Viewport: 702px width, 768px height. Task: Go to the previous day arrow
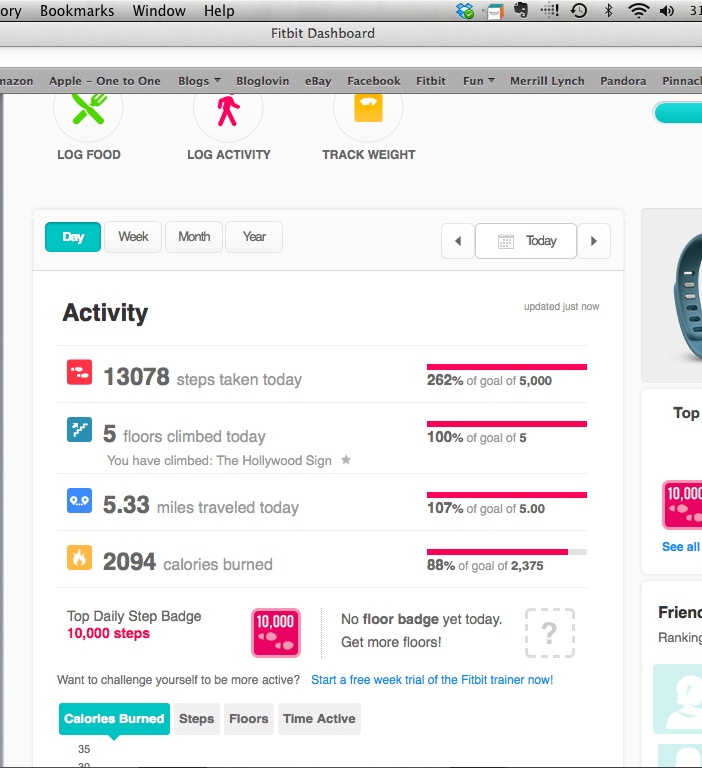point(458,241)
